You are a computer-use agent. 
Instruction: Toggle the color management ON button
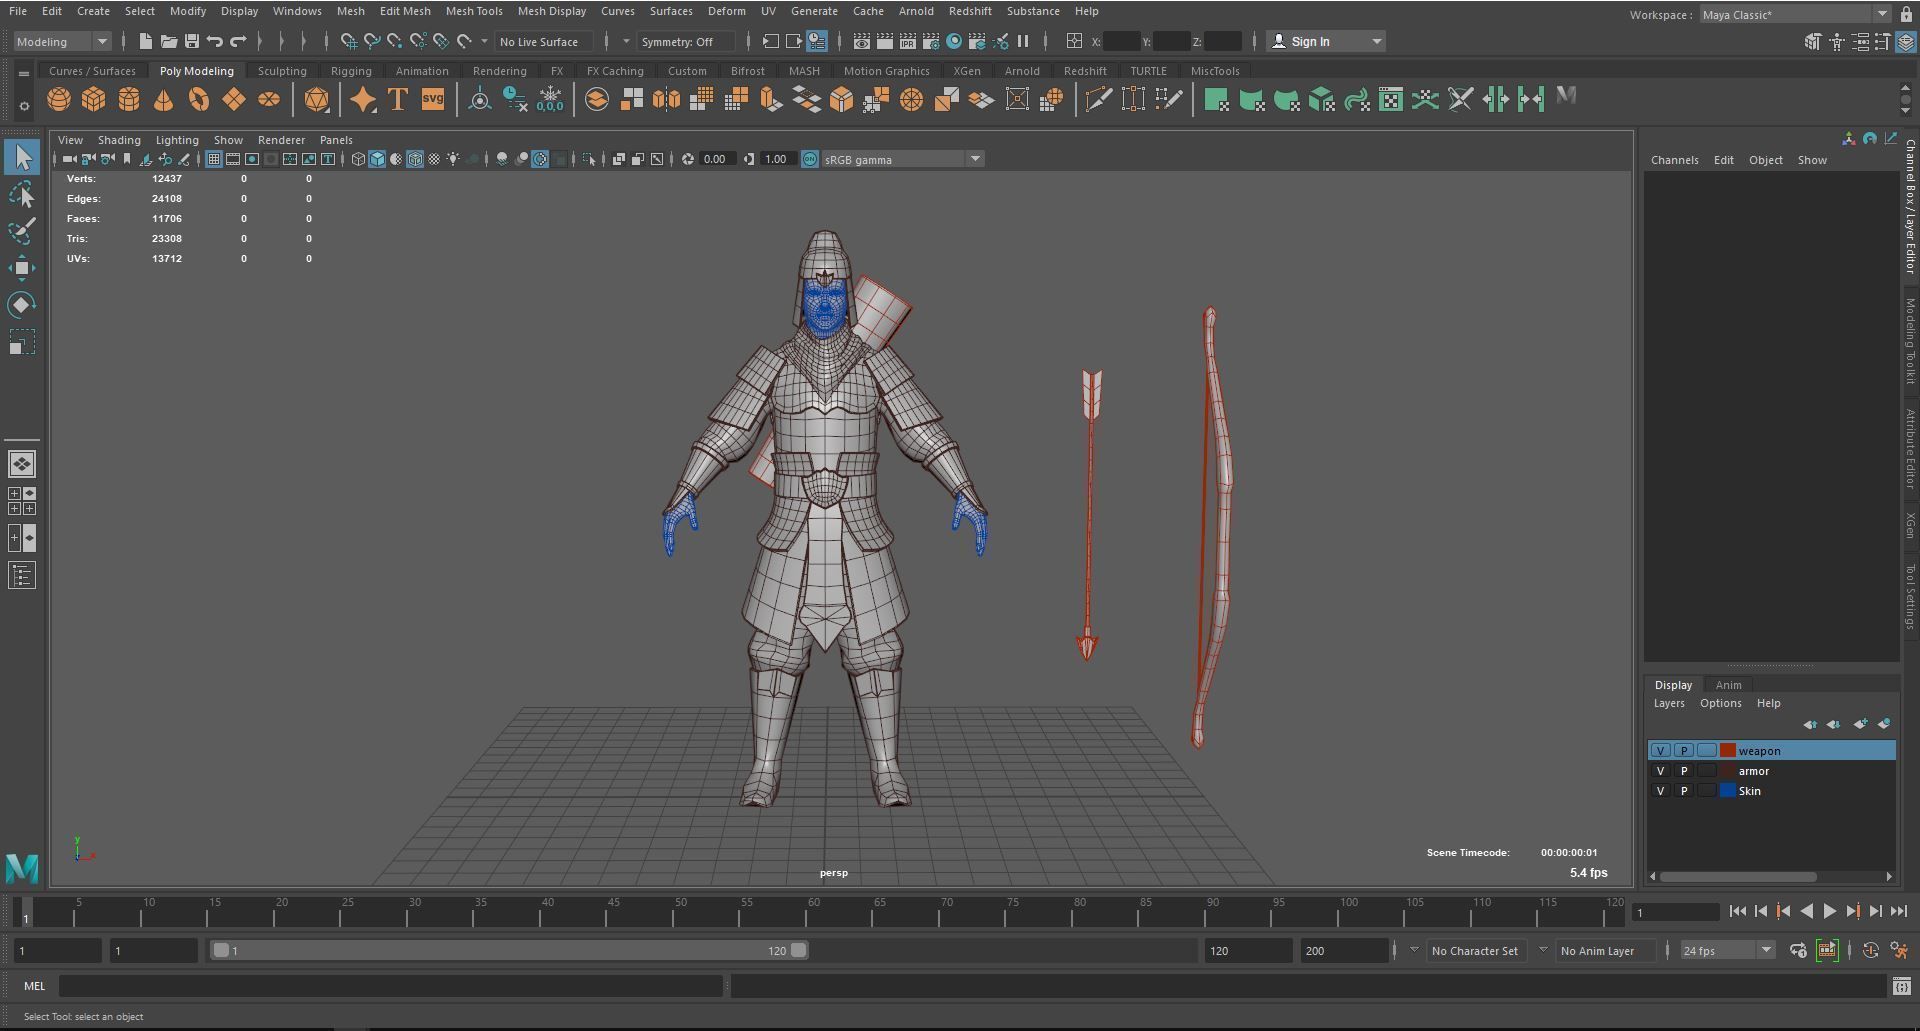coord(809,159)
